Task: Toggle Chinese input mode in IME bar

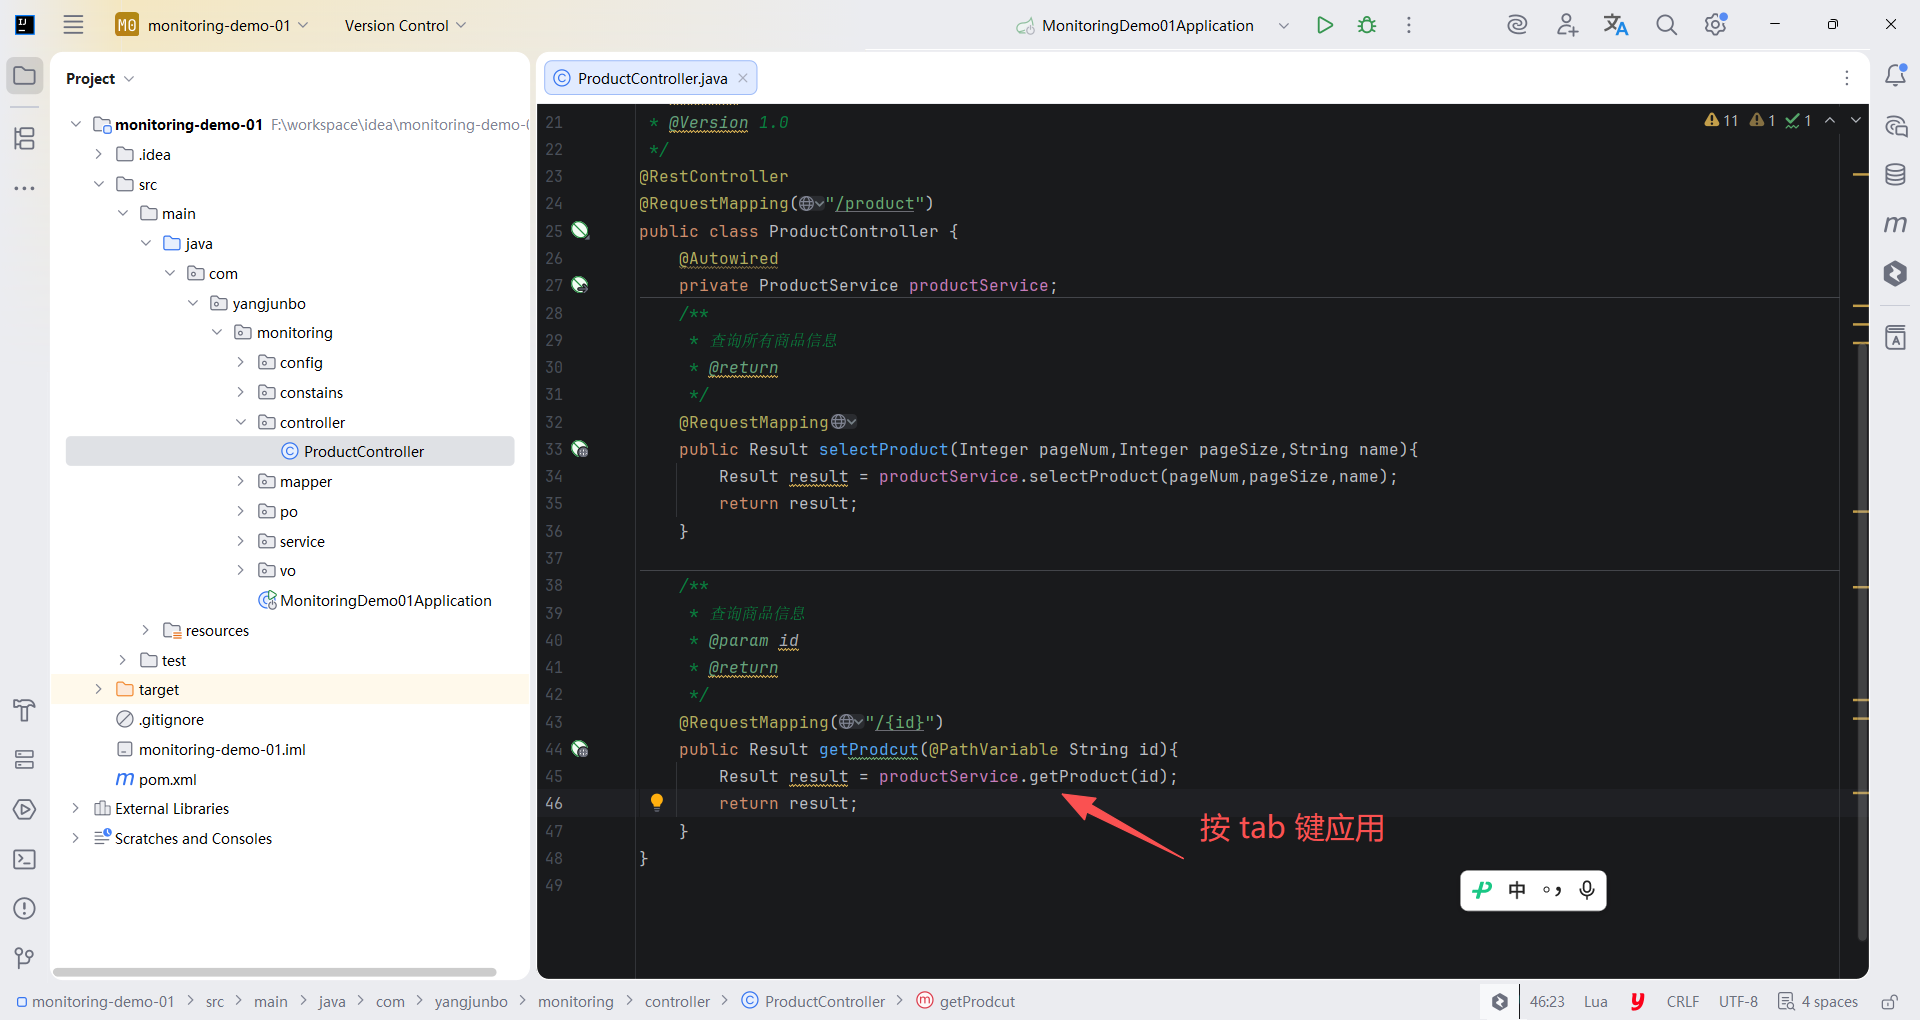Action: [x=1517, y=890]
